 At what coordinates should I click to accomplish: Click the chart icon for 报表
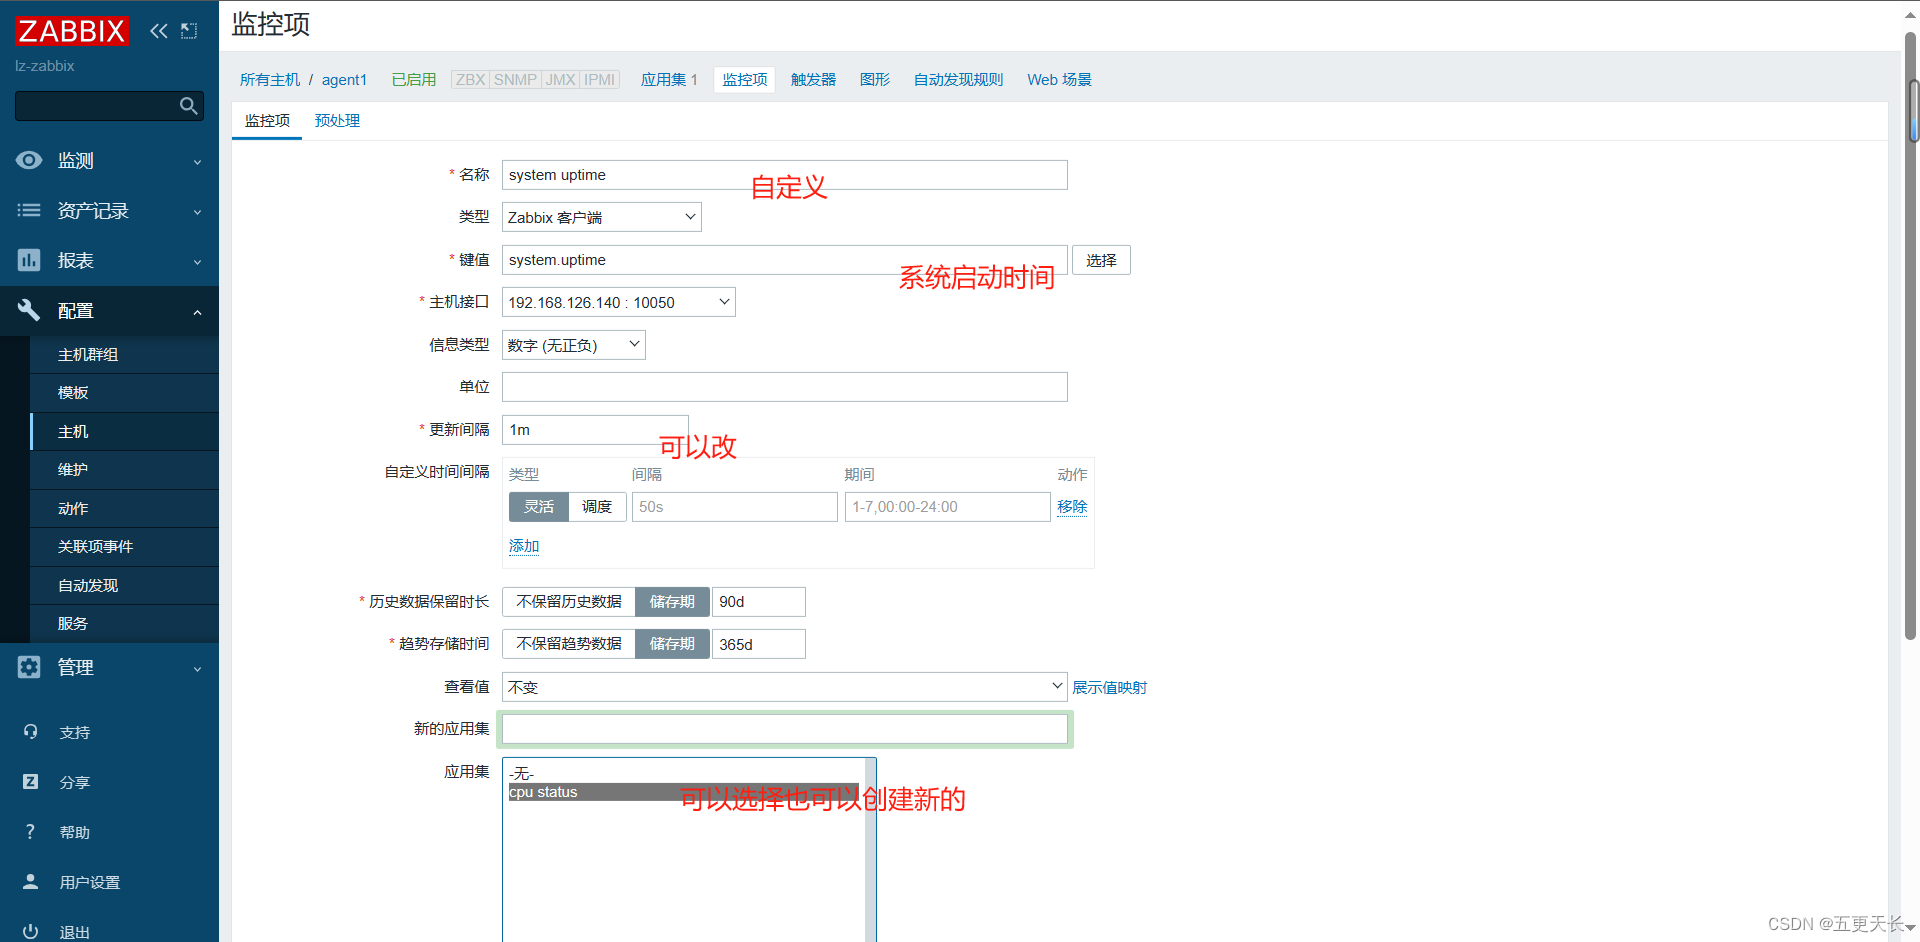(29, 260)
